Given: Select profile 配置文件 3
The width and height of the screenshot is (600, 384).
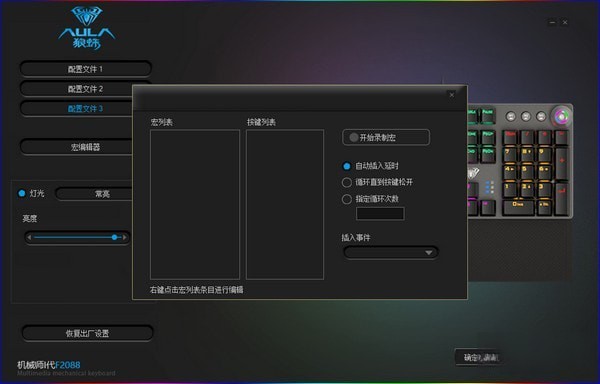Looking at the screenshot, I should coord(77,109).
